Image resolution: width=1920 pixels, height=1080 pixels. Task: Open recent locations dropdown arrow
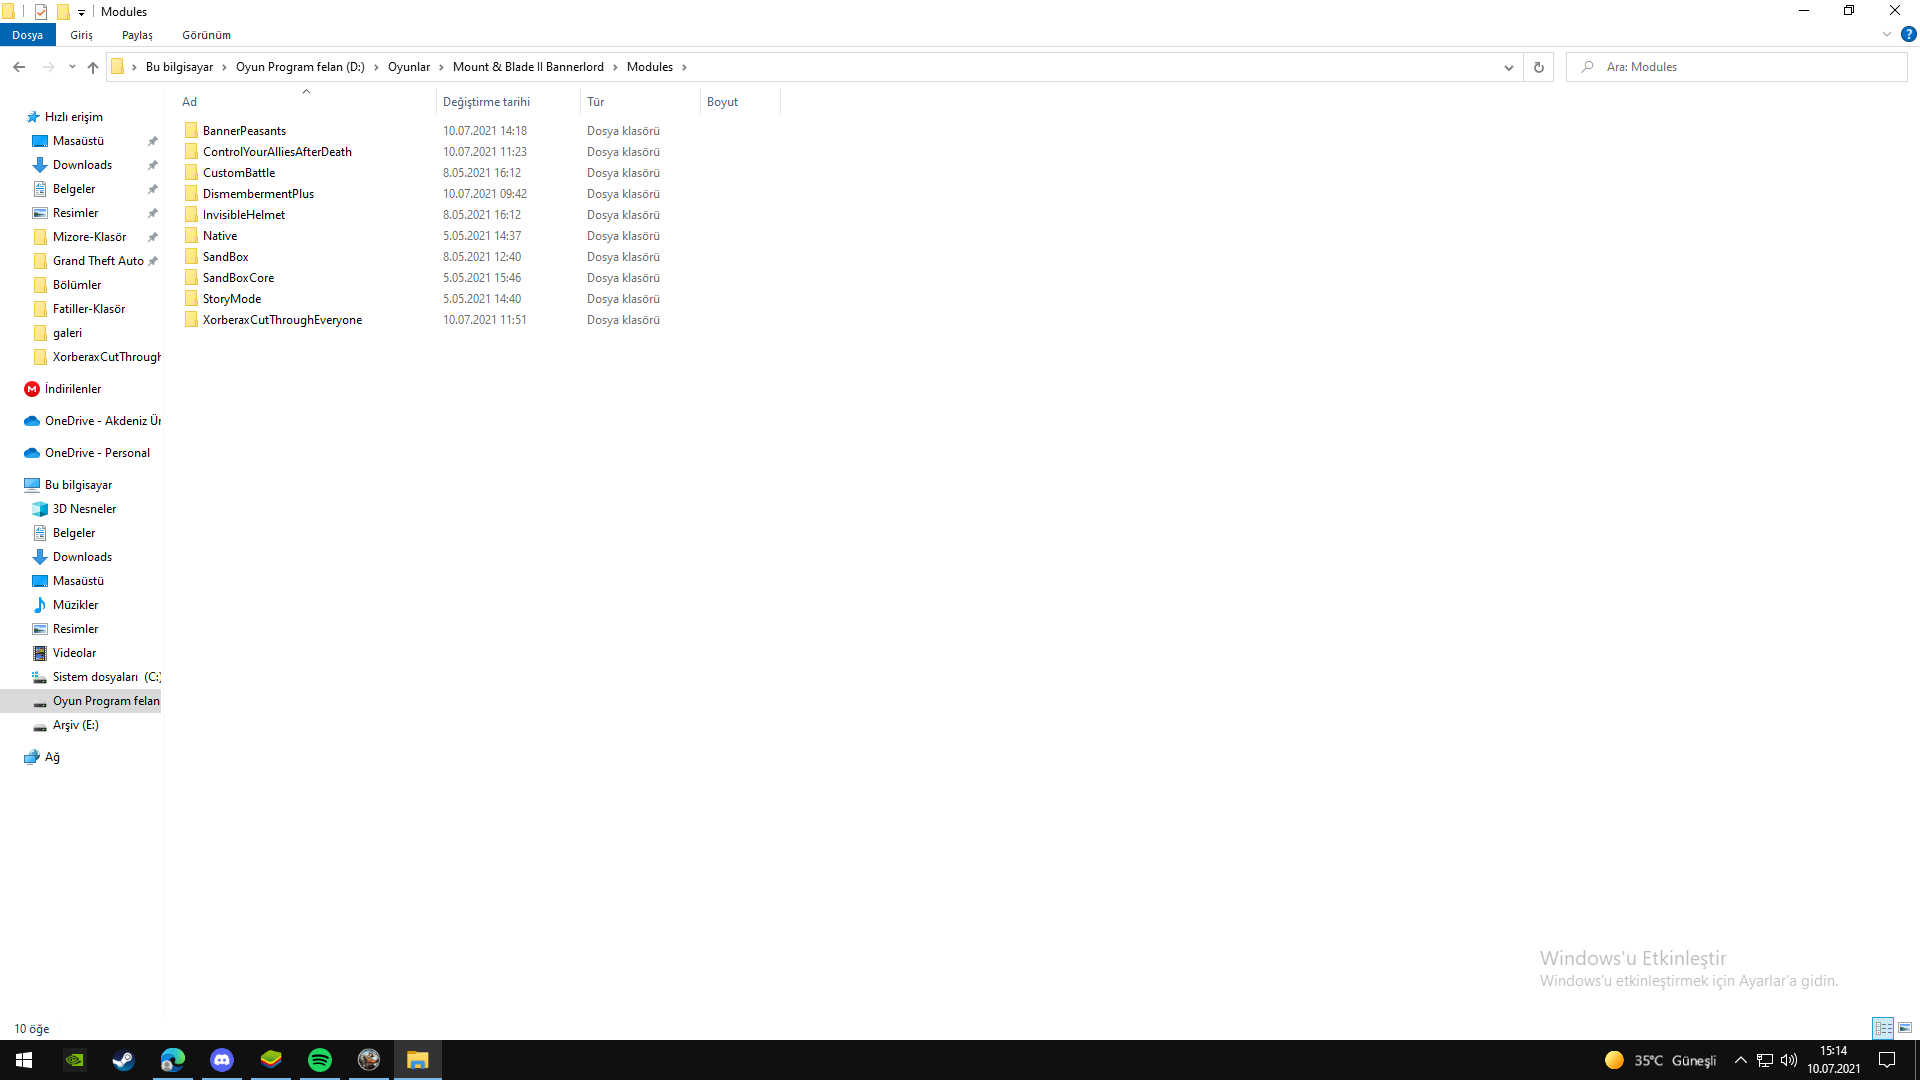point(72,67)
